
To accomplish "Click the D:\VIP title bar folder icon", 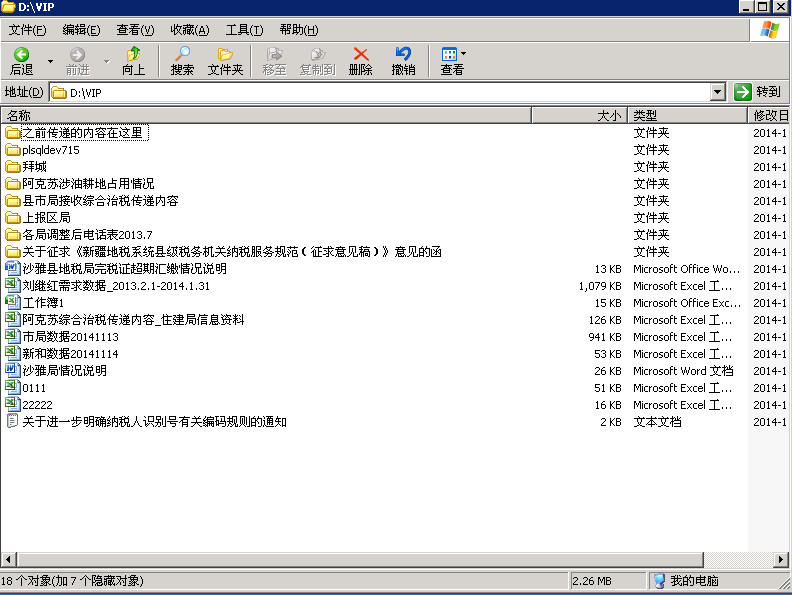I will (x=8, y=7).
